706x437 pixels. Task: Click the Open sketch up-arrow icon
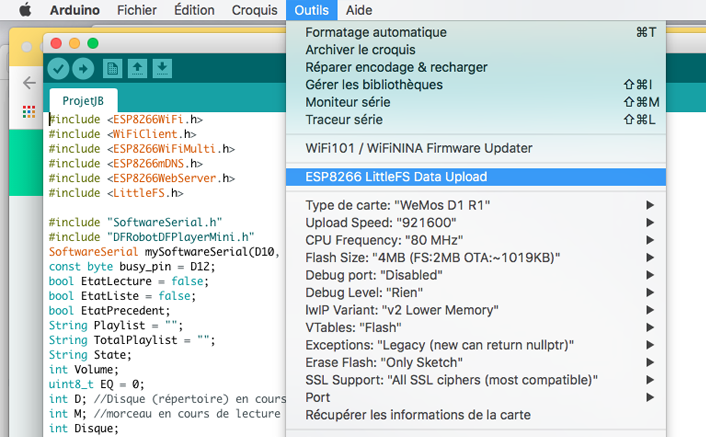click(137, 69)
